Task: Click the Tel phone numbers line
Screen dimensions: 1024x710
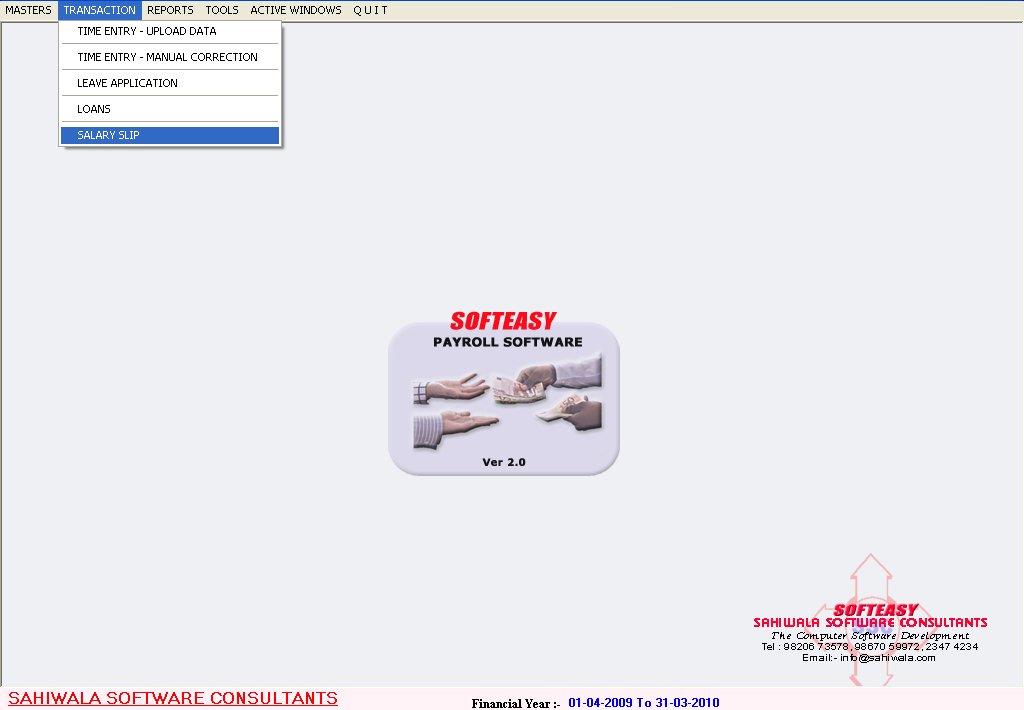Action: pos(869,646)
